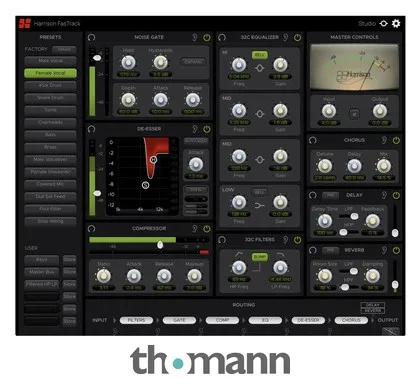The image size is (420, 384).
Task: Select the Male Vocal factory preset
Action: (50, 61)
